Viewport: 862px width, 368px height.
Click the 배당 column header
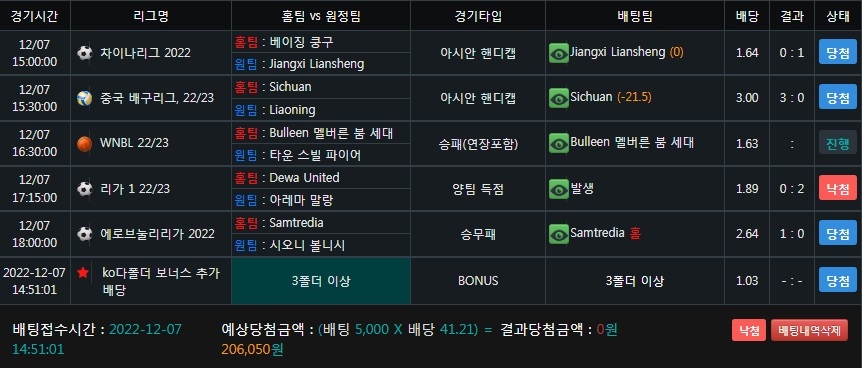(x=747, y=15)
